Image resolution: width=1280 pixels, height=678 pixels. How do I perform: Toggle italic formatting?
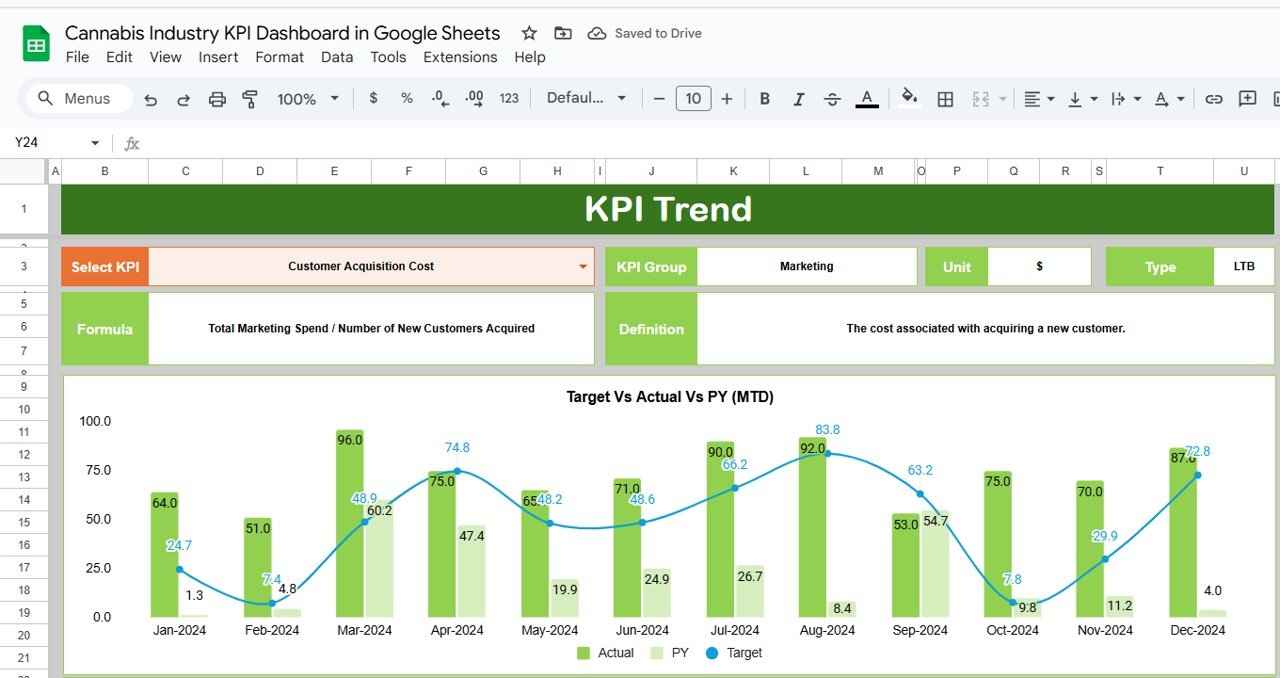(798, 99)
